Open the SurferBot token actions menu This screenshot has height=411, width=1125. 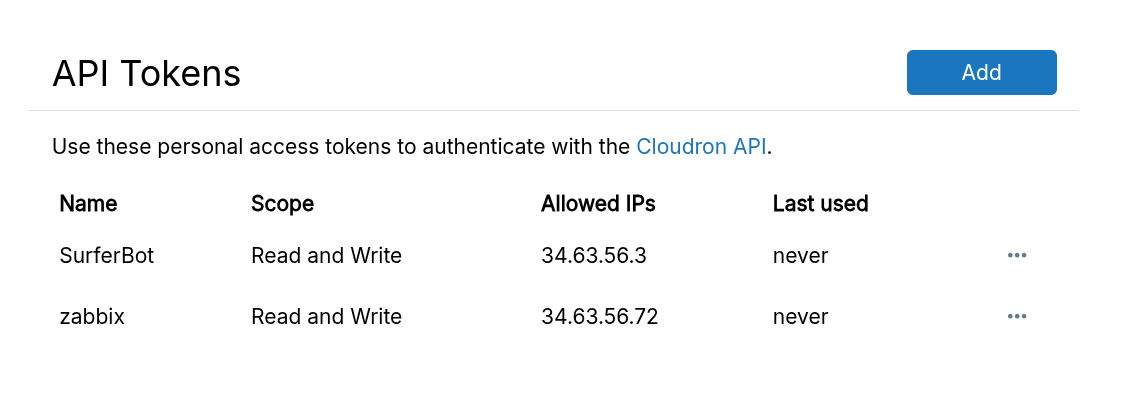pyautogui.click(x=1017, y=255)
